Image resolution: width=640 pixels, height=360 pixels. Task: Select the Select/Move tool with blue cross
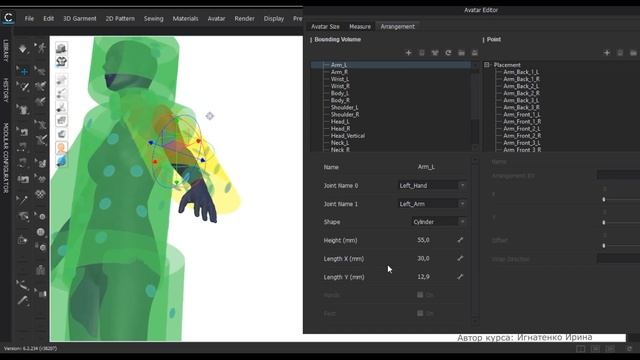point(23,71)
